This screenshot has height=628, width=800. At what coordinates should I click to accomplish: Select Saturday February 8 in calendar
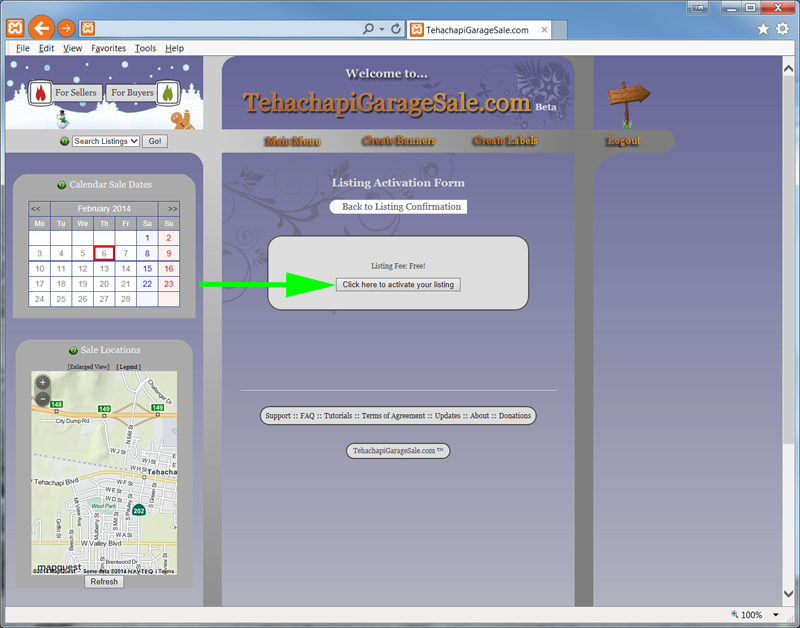[147, 253]
